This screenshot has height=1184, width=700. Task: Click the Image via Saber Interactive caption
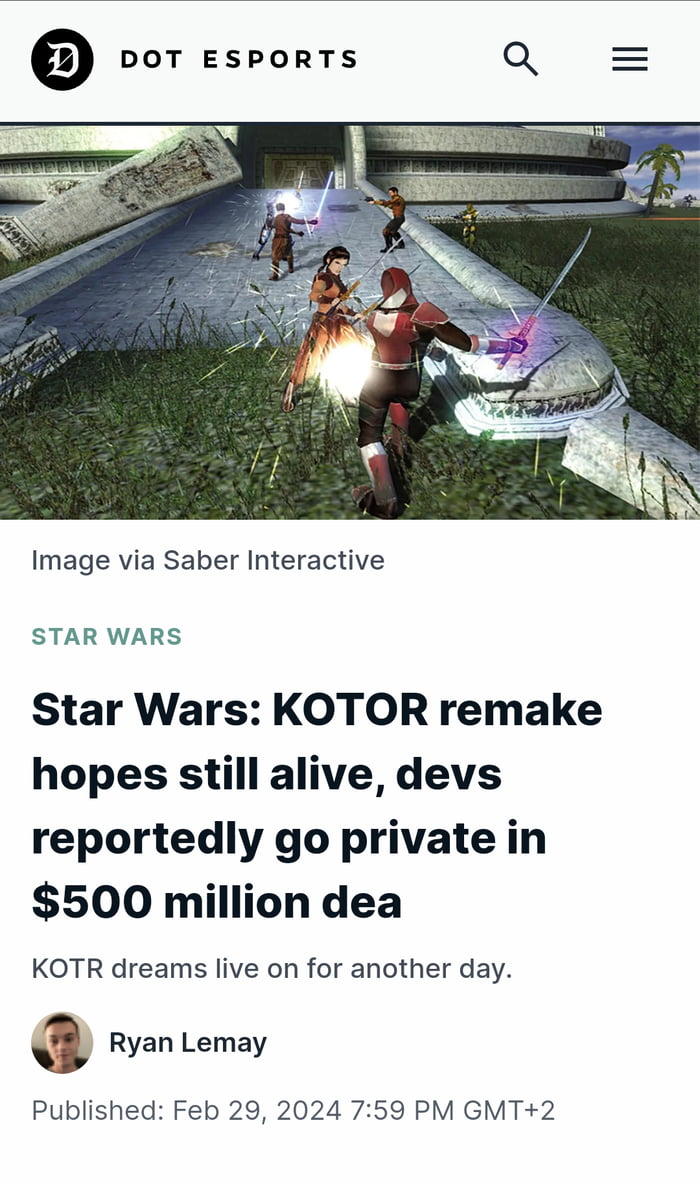tap(208, 560)
